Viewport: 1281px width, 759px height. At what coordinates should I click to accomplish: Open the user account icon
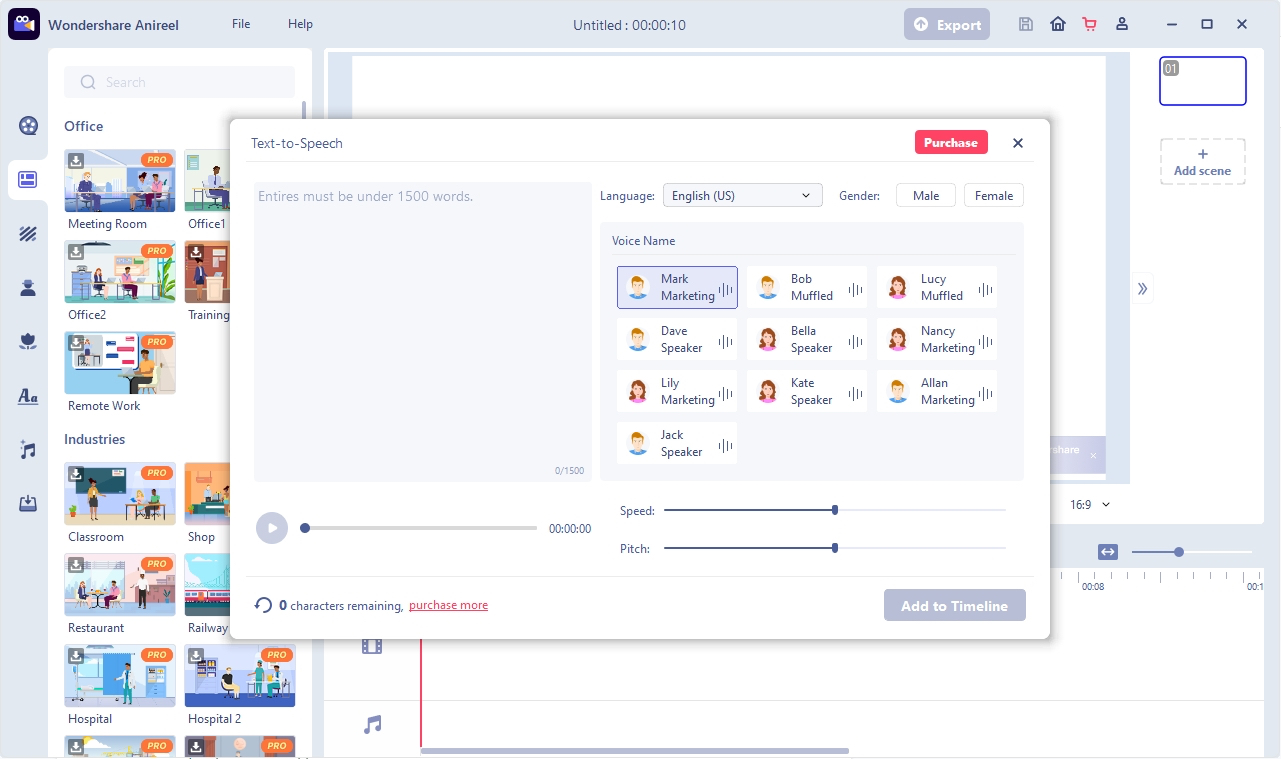coord(1122,24)
